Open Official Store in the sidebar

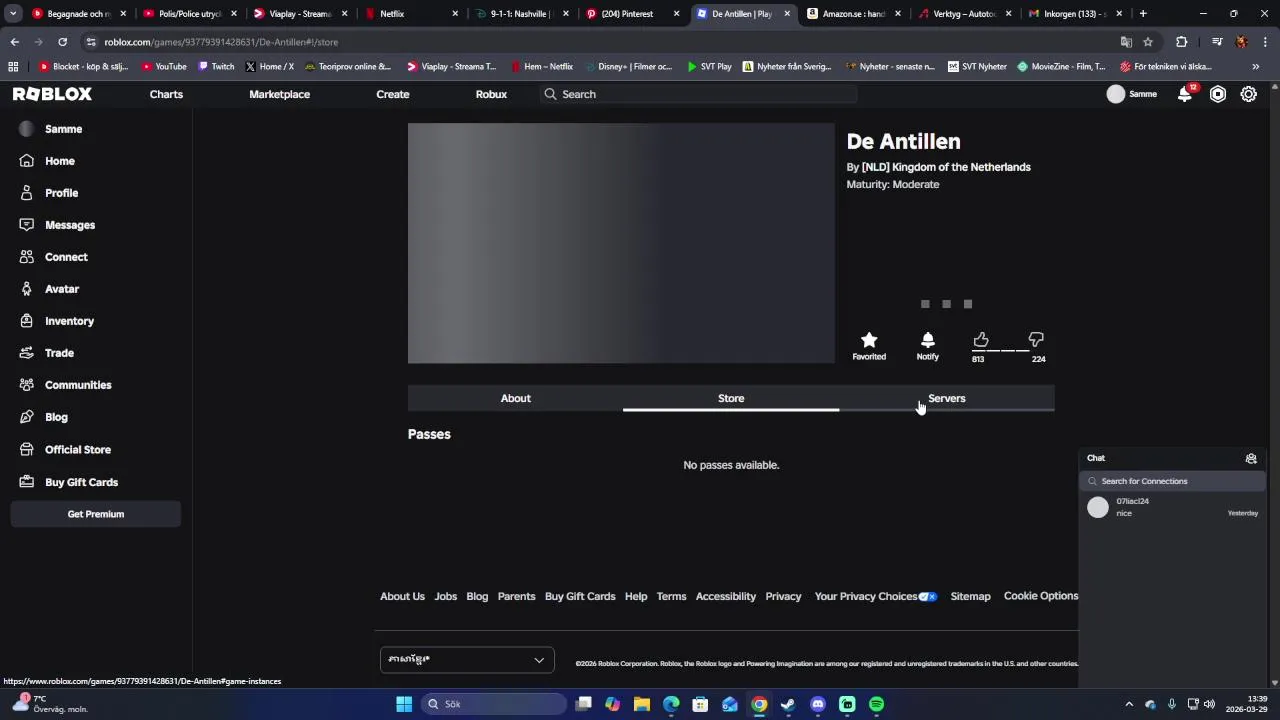pos(77,450)
